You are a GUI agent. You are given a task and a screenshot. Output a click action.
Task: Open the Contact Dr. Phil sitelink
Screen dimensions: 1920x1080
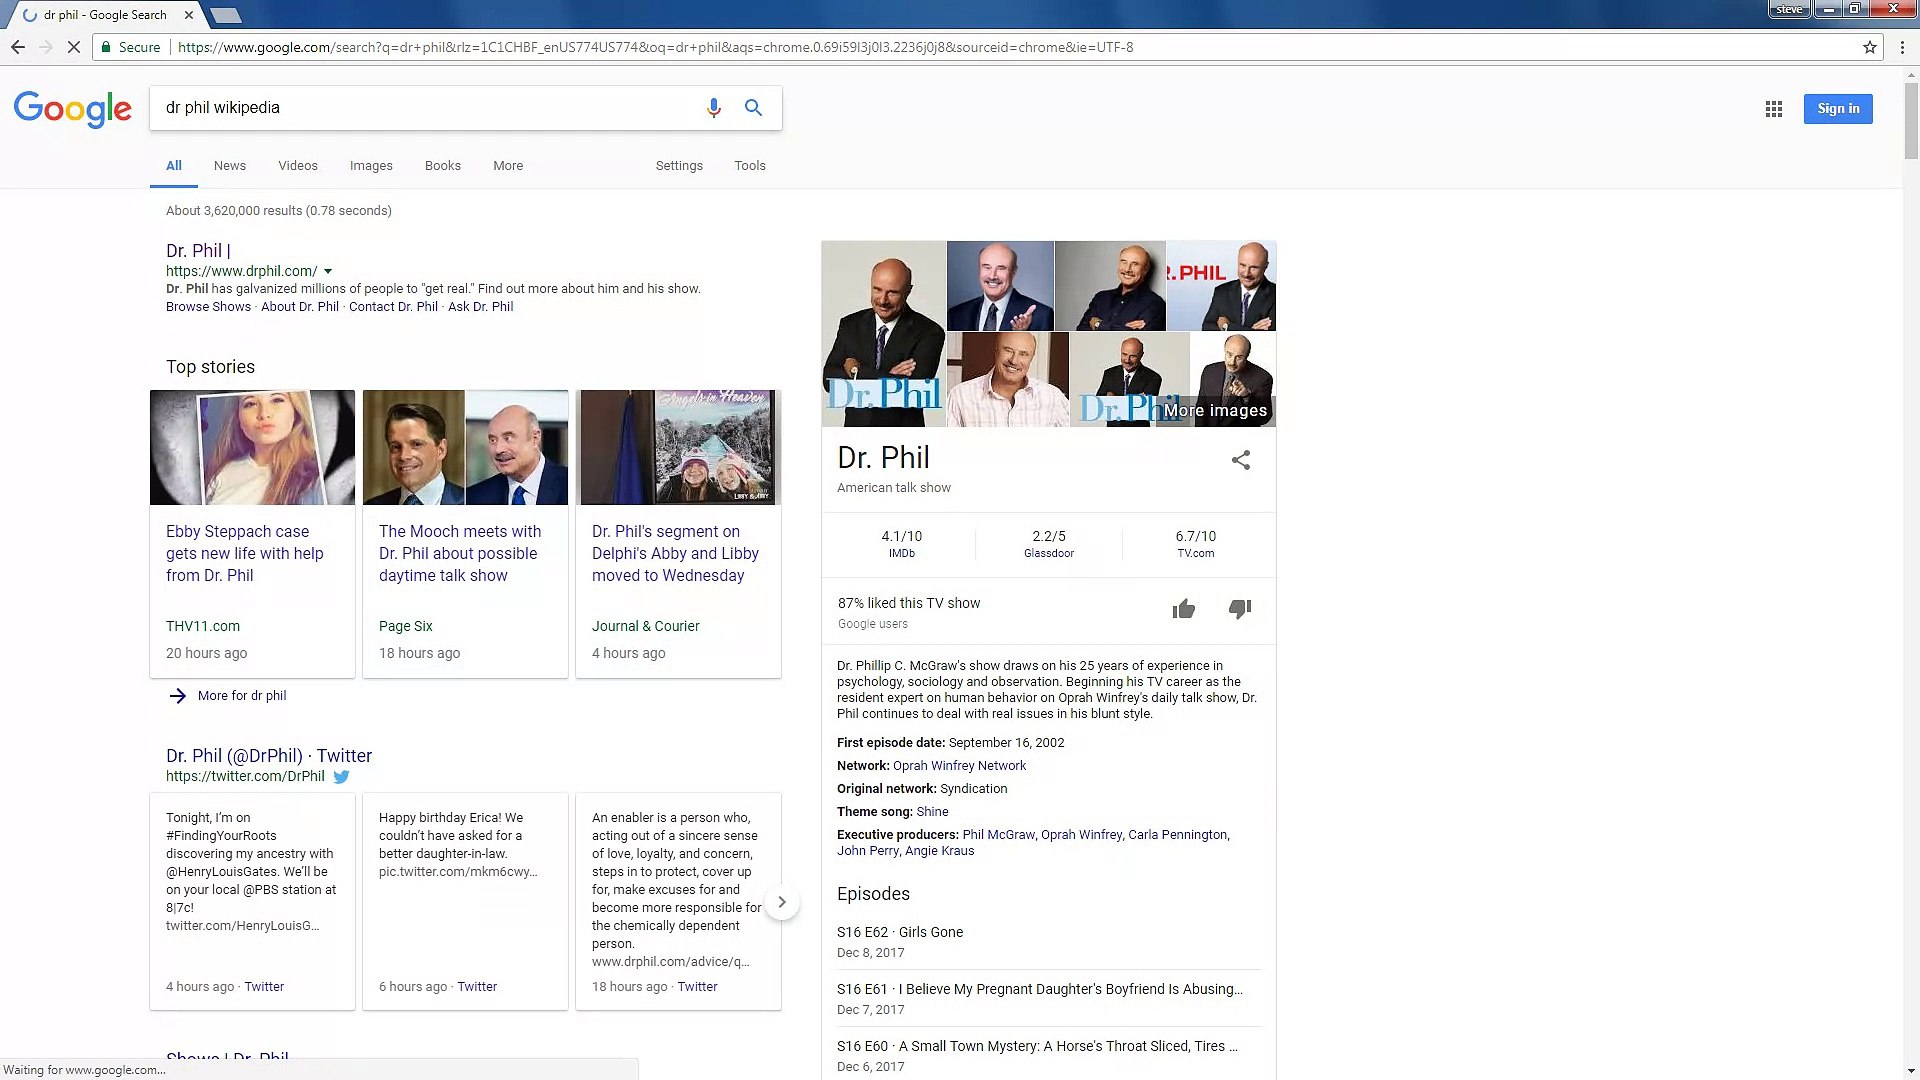click(x=393, y=307)
